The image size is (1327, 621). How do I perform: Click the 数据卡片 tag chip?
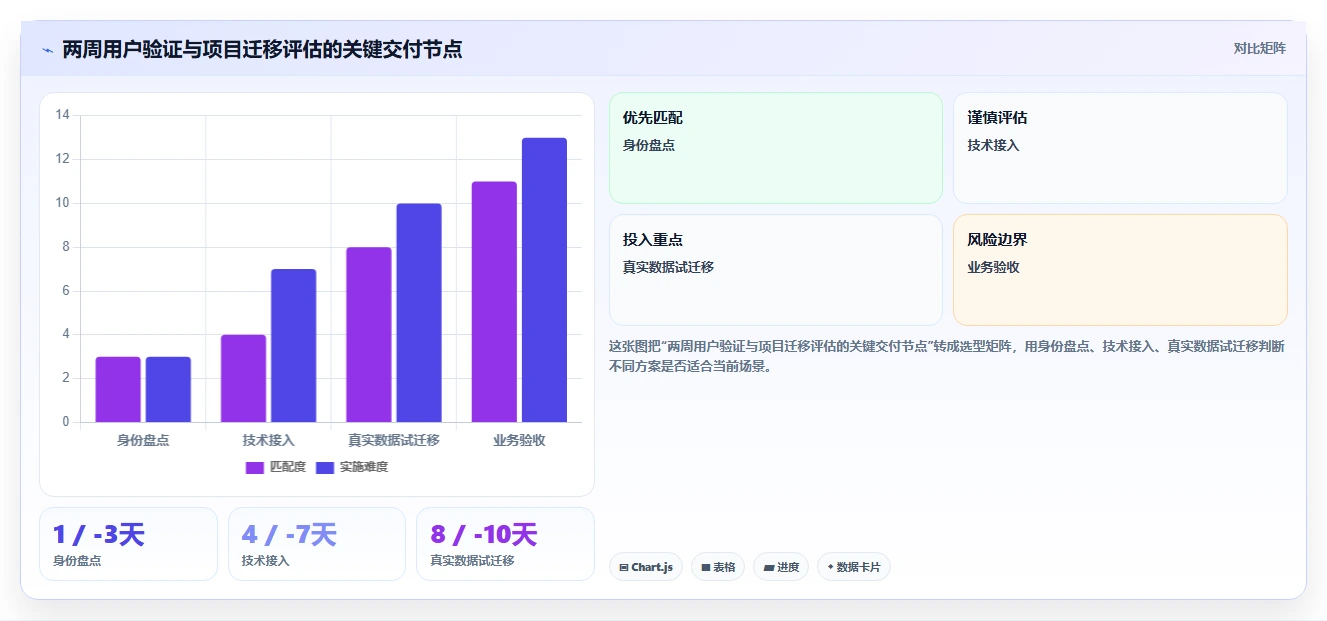click(x=854, y=567)
